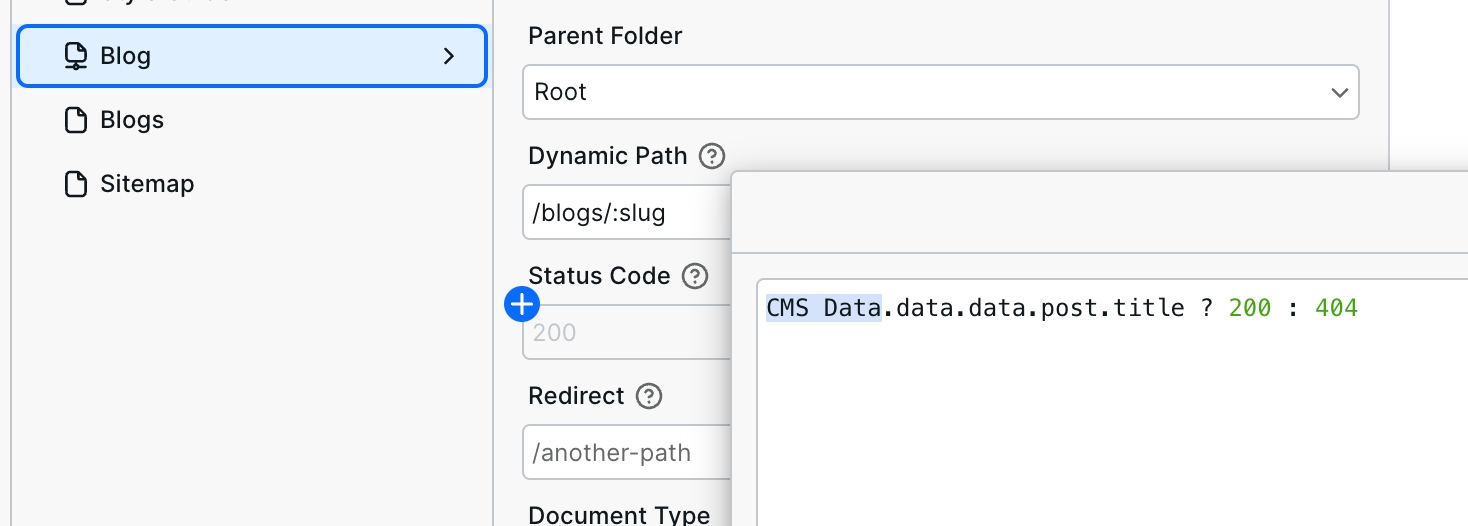
Task: Click the 200 value in expression
Action: point(1250,308)
